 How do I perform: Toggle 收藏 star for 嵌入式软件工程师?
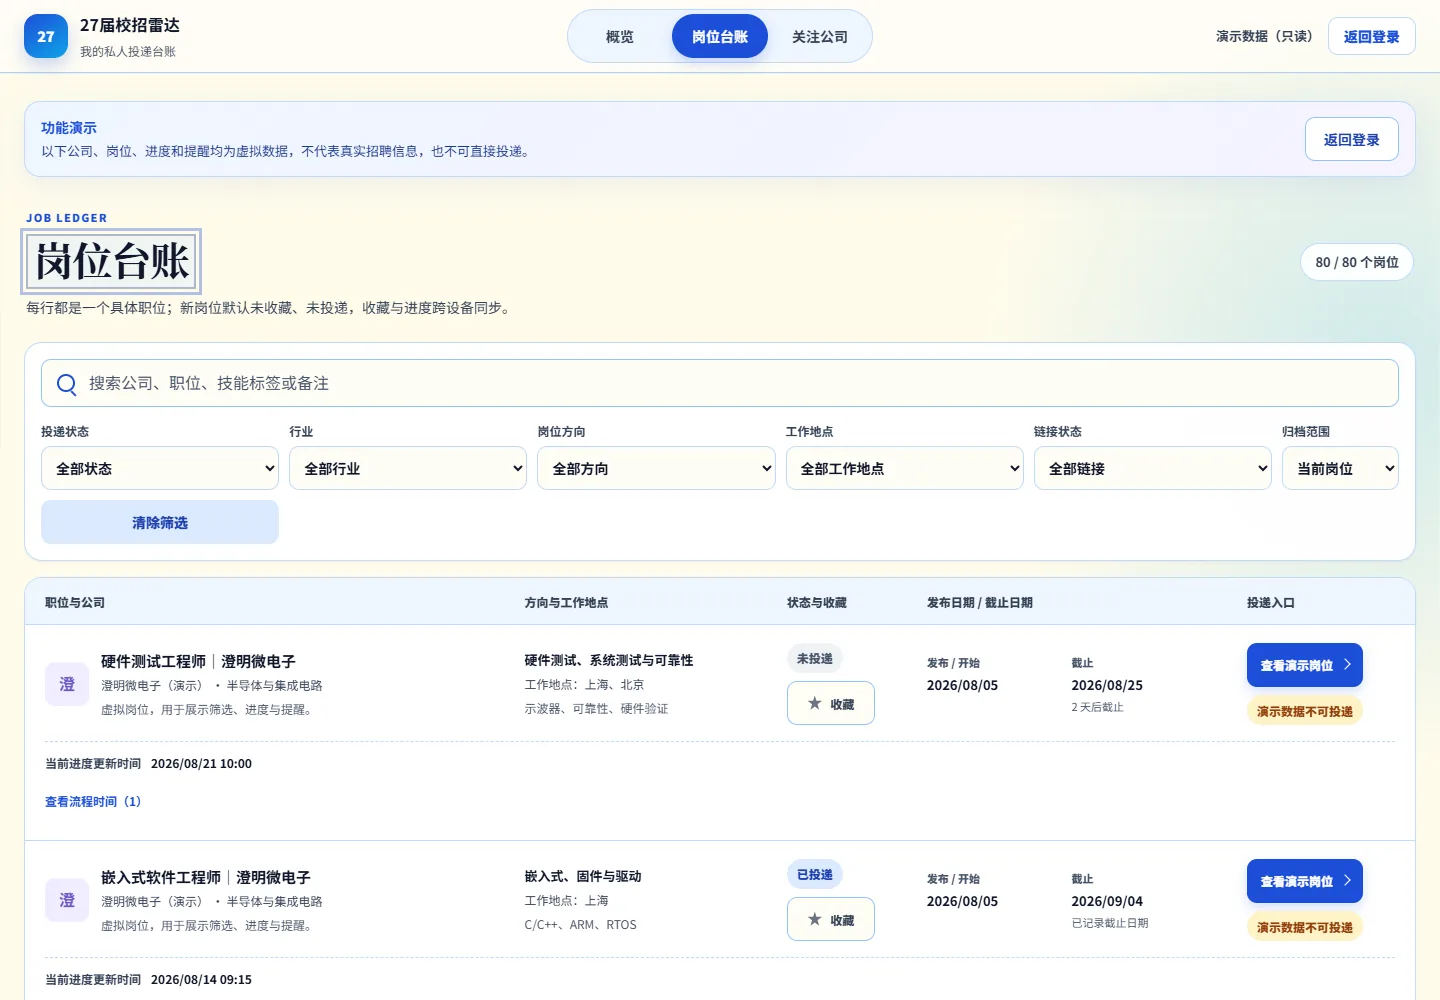click(x=831, y=919)
